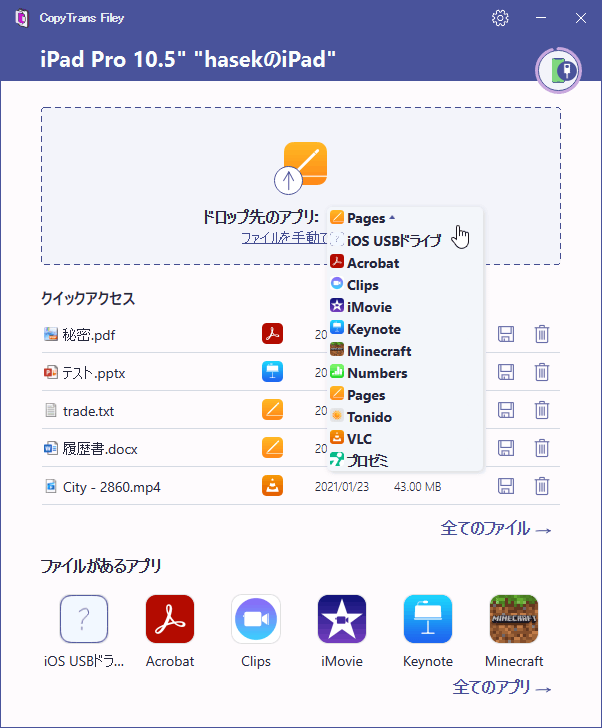Delete City - 2860.mp4 with its trash icon

(x=542, y=486)
